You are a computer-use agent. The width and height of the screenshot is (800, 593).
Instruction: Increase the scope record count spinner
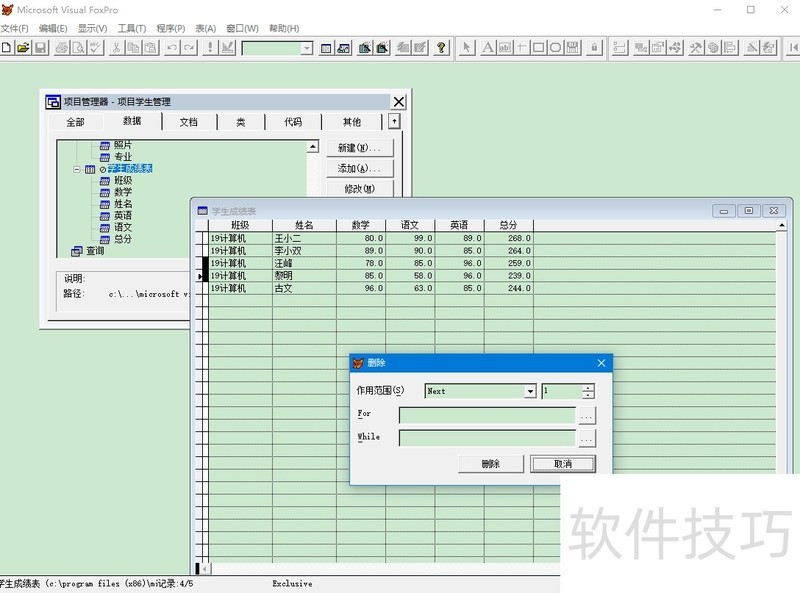click(588, 388)
